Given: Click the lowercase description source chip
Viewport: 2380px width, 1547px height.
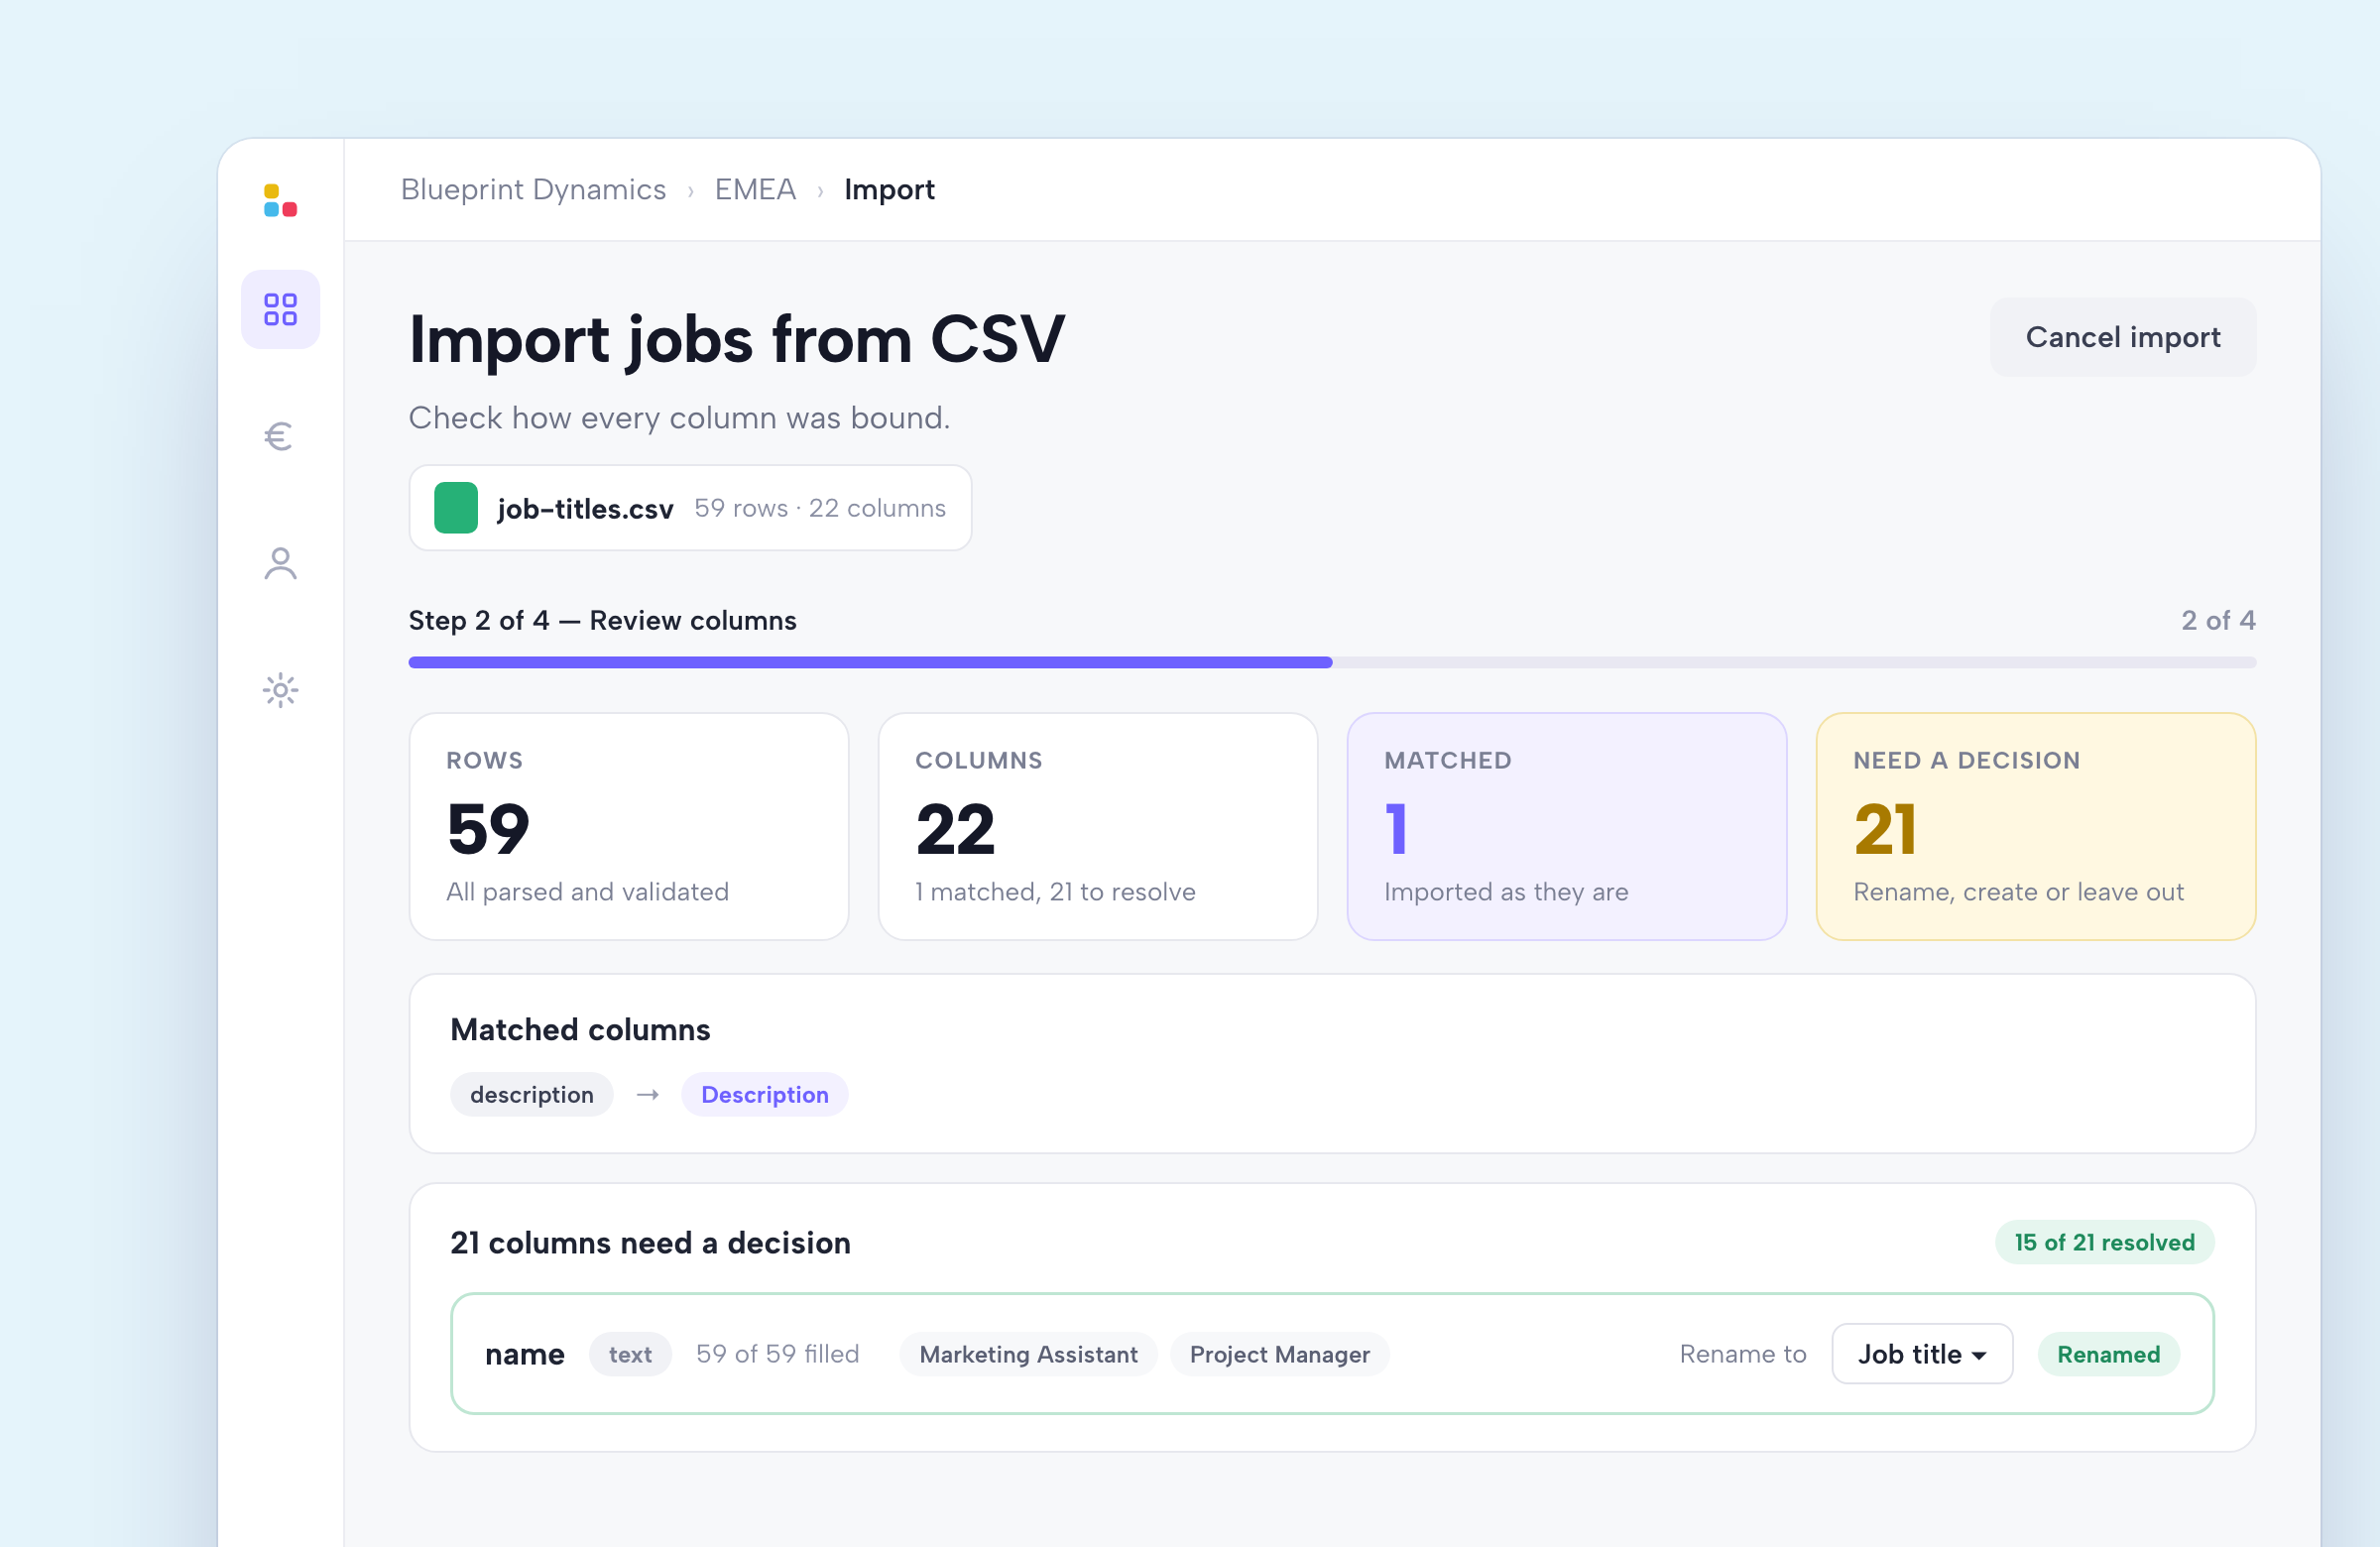Looking at the screenshot, I should pyautogui.click(x=532, y=1095).
